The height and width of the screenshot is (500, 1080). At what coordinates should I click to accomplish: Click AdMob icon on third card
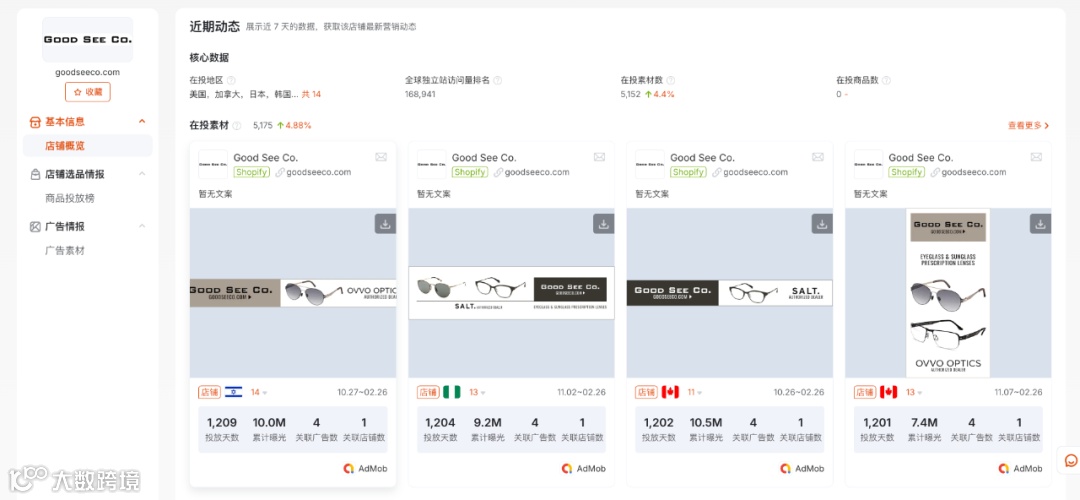tap(785, 468)
